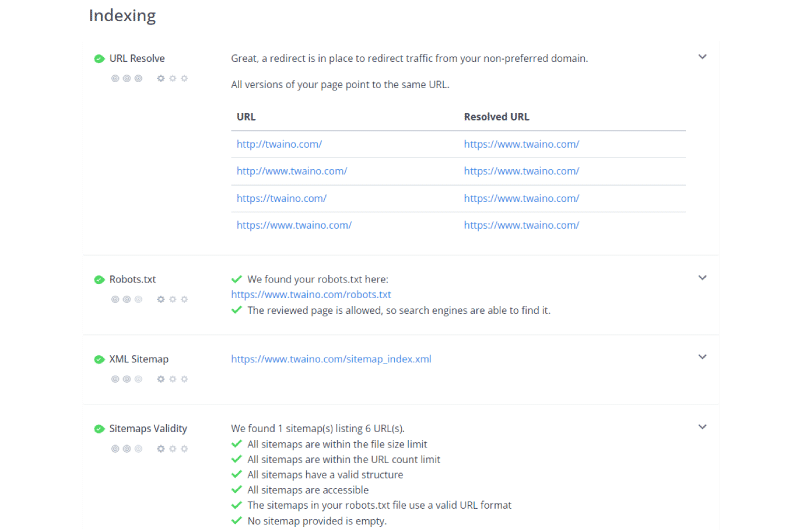Viewport: 800px width, 530px height.
Task: Open http://twaino.com/ link in URL column
Action: pos(279,144)
